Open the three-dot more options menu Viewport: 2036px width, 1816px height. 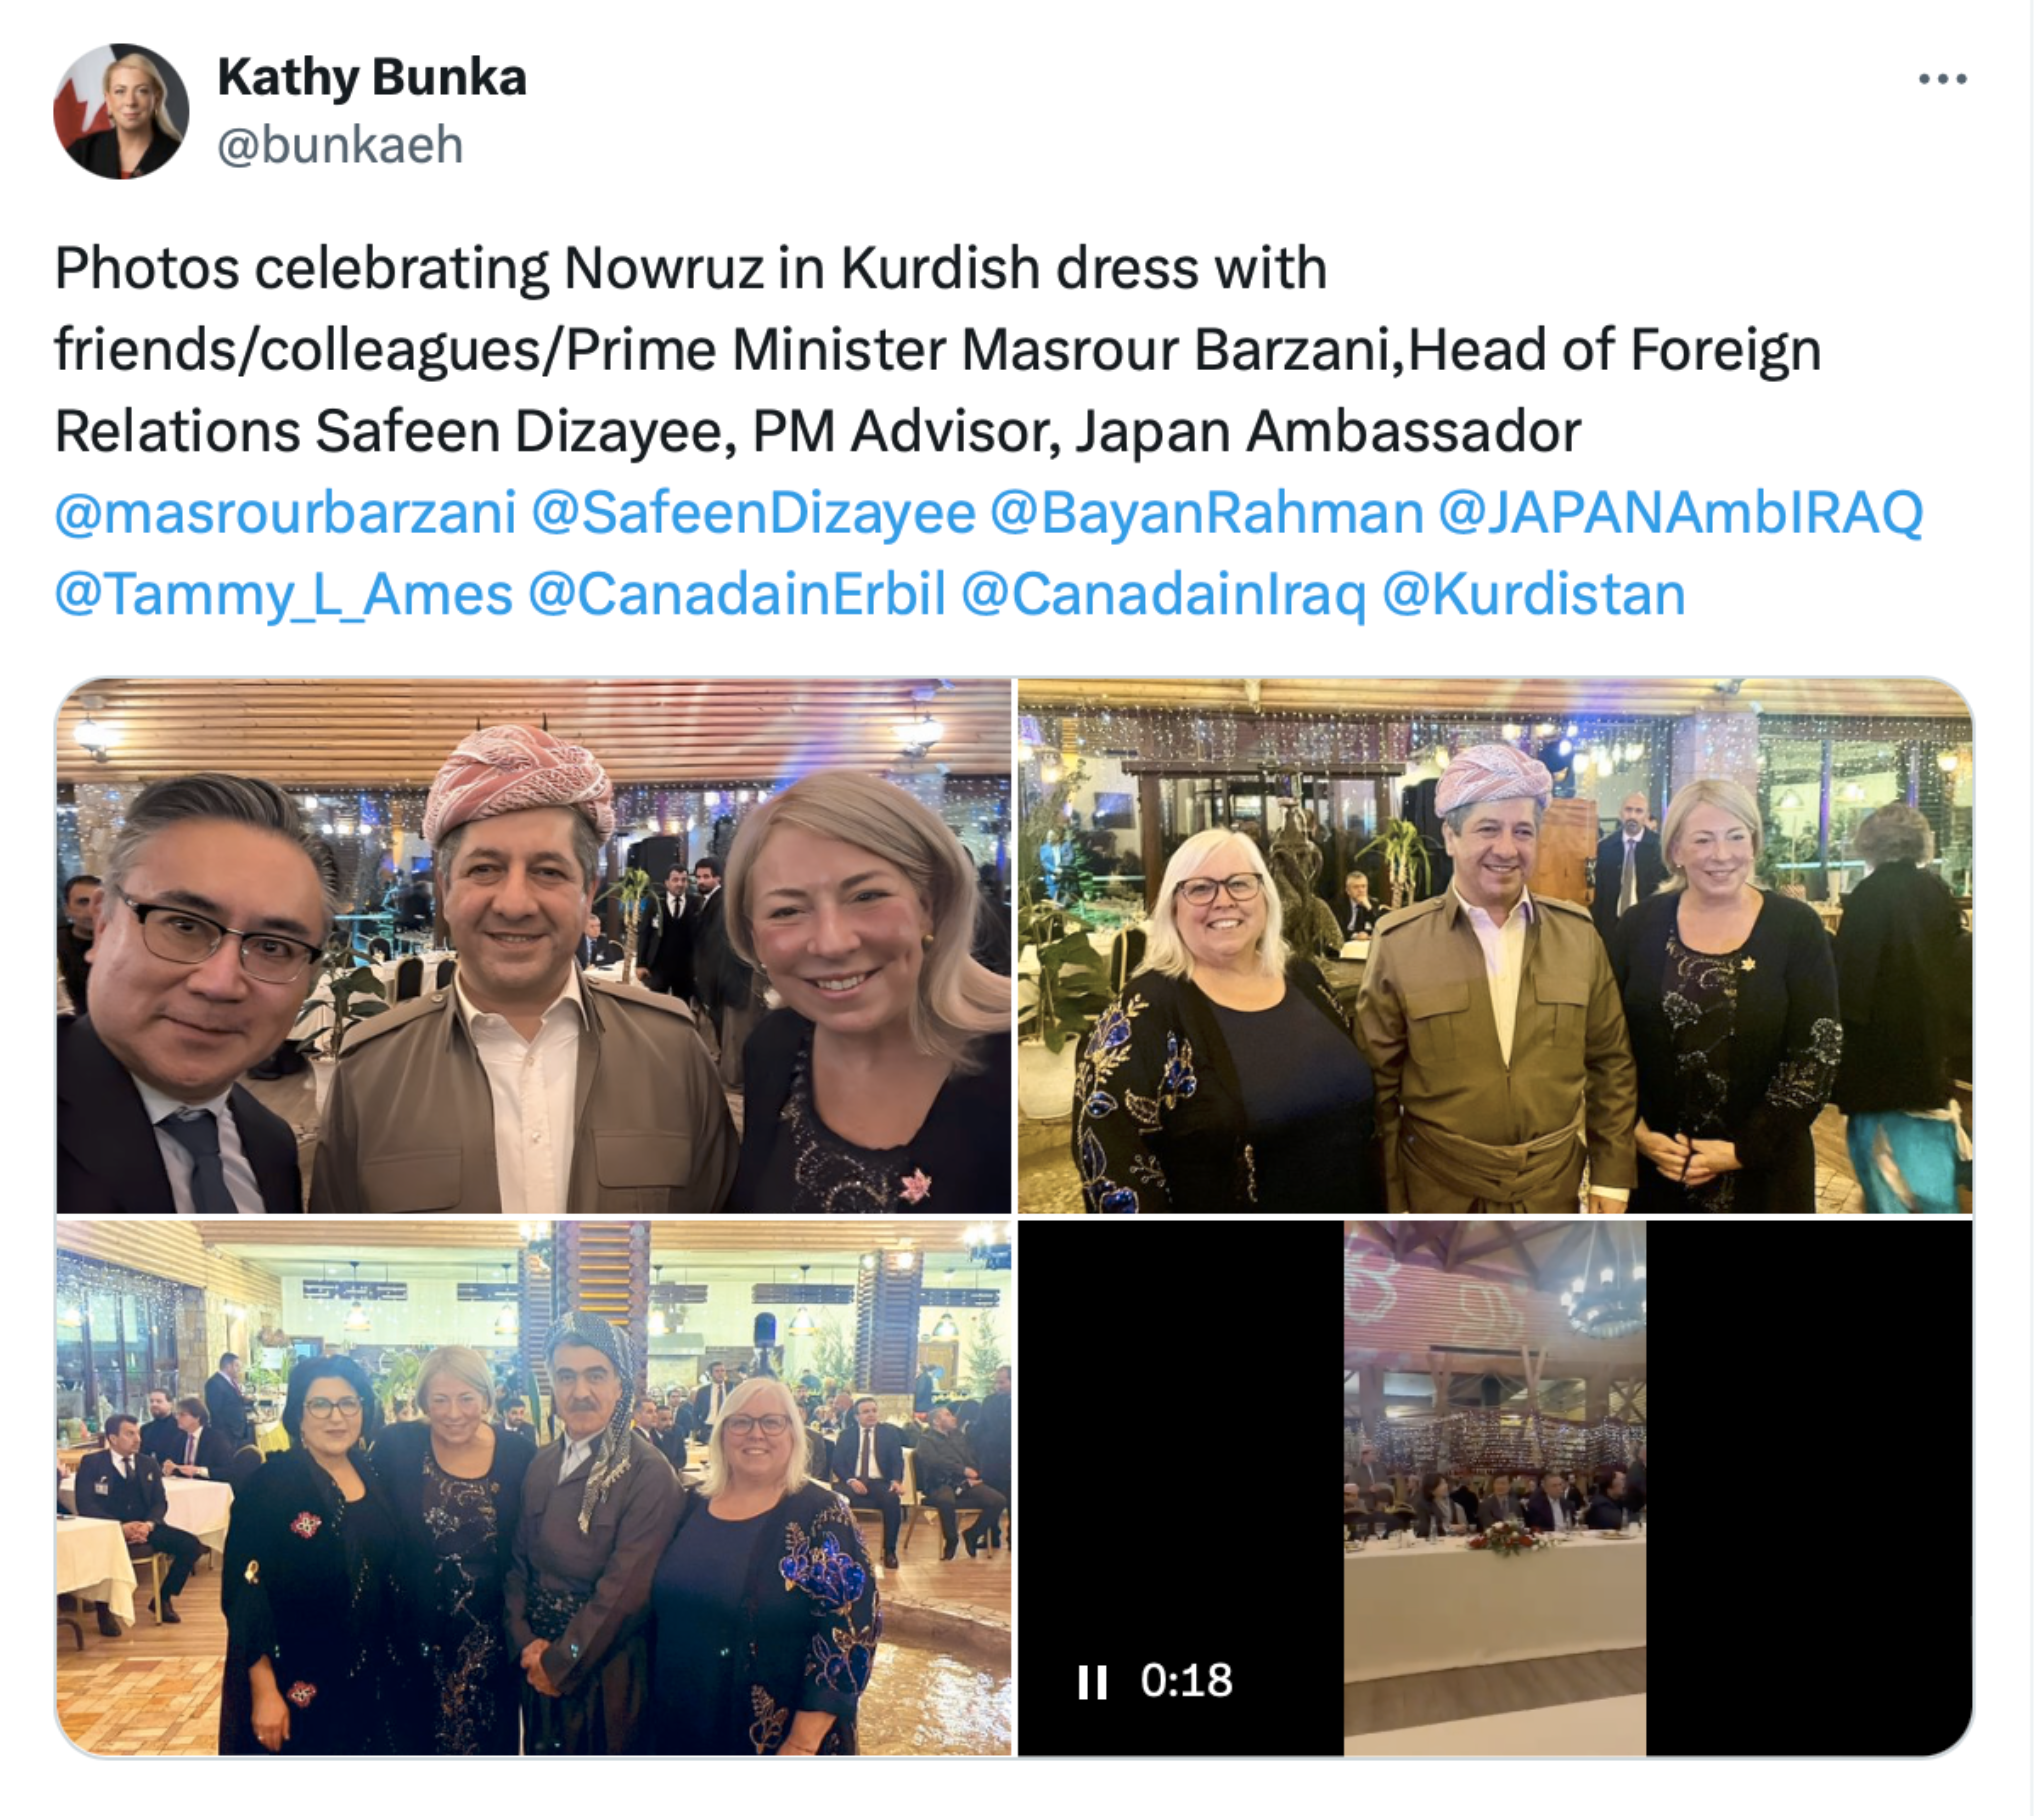coord(1942,79)
